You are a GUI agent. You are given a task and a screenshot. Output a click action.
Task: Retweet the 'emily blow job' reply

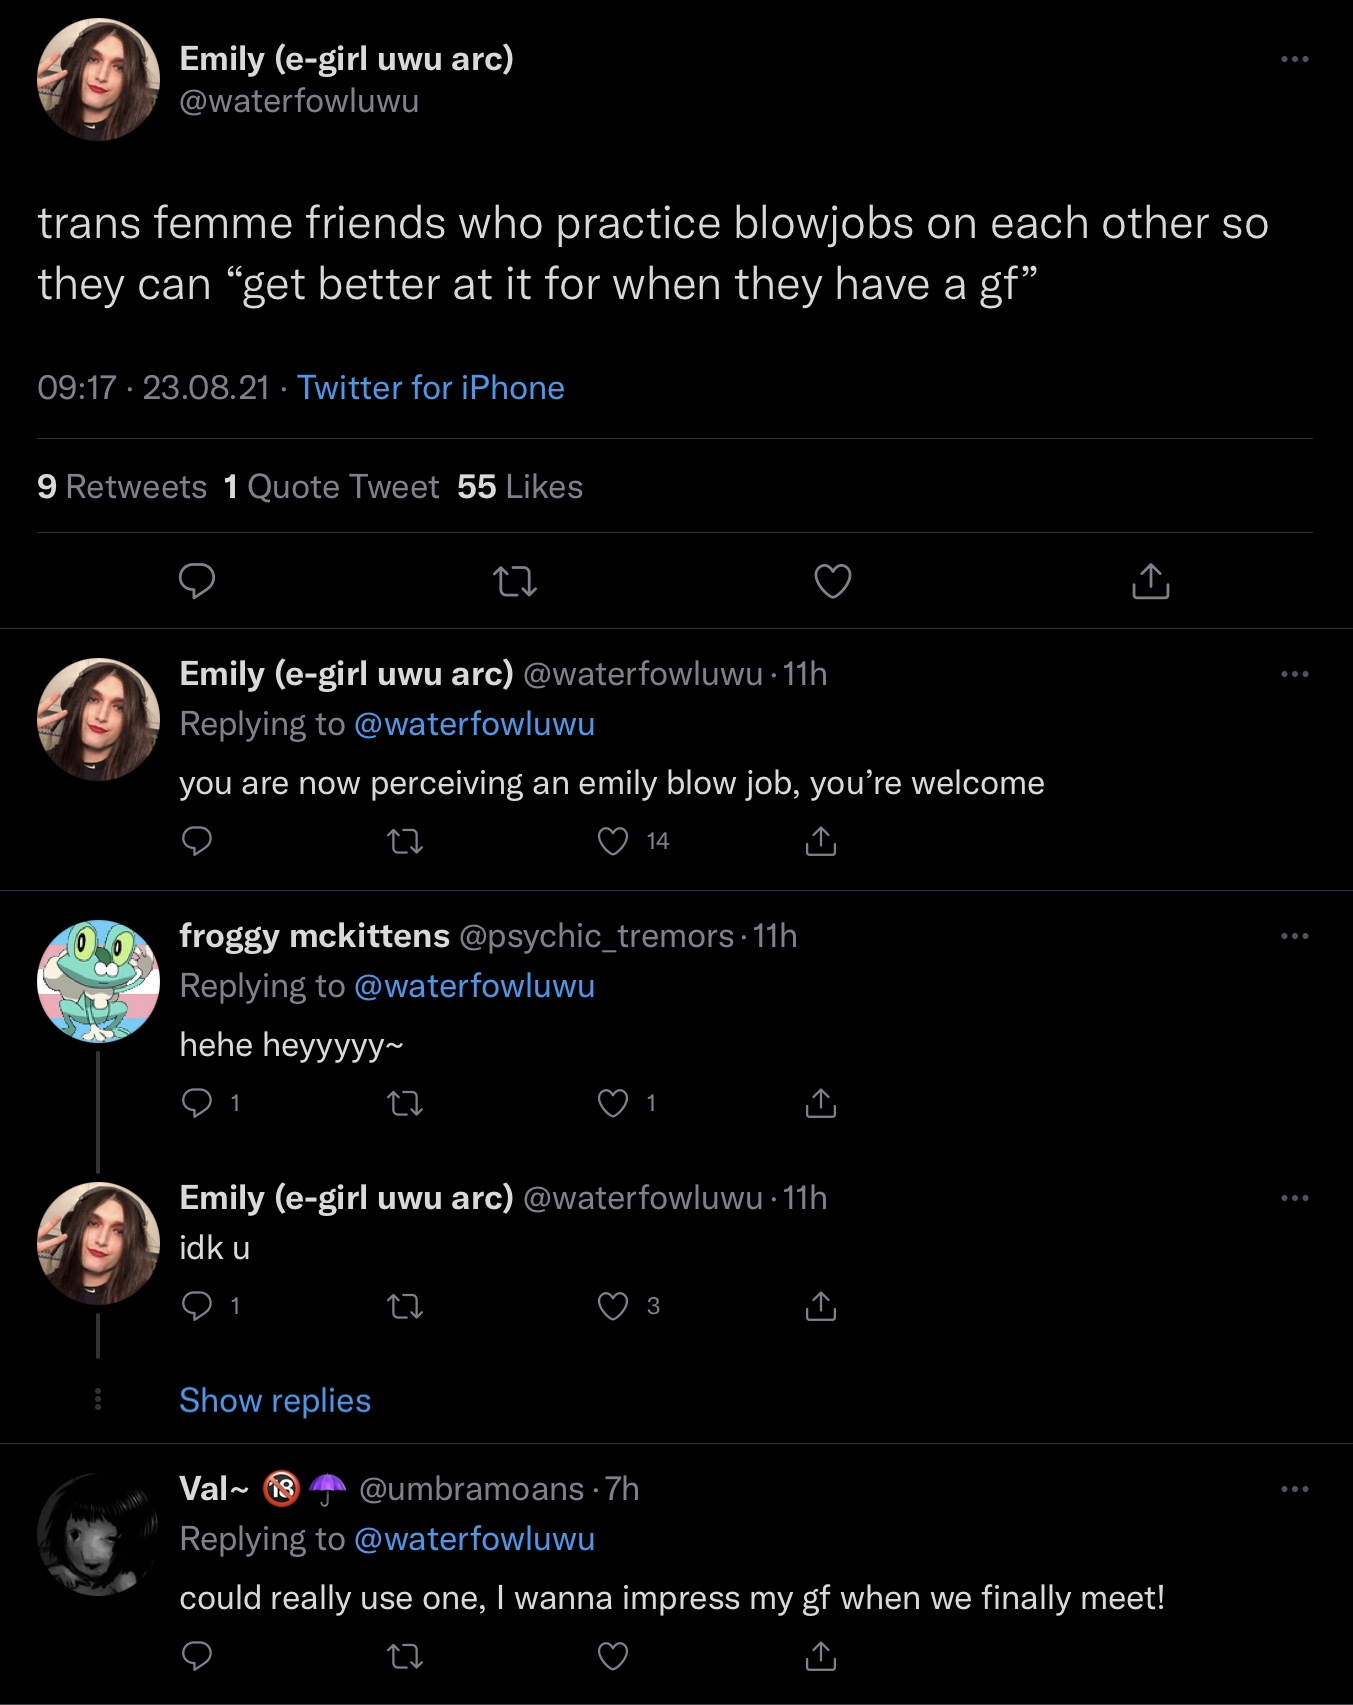404,842
